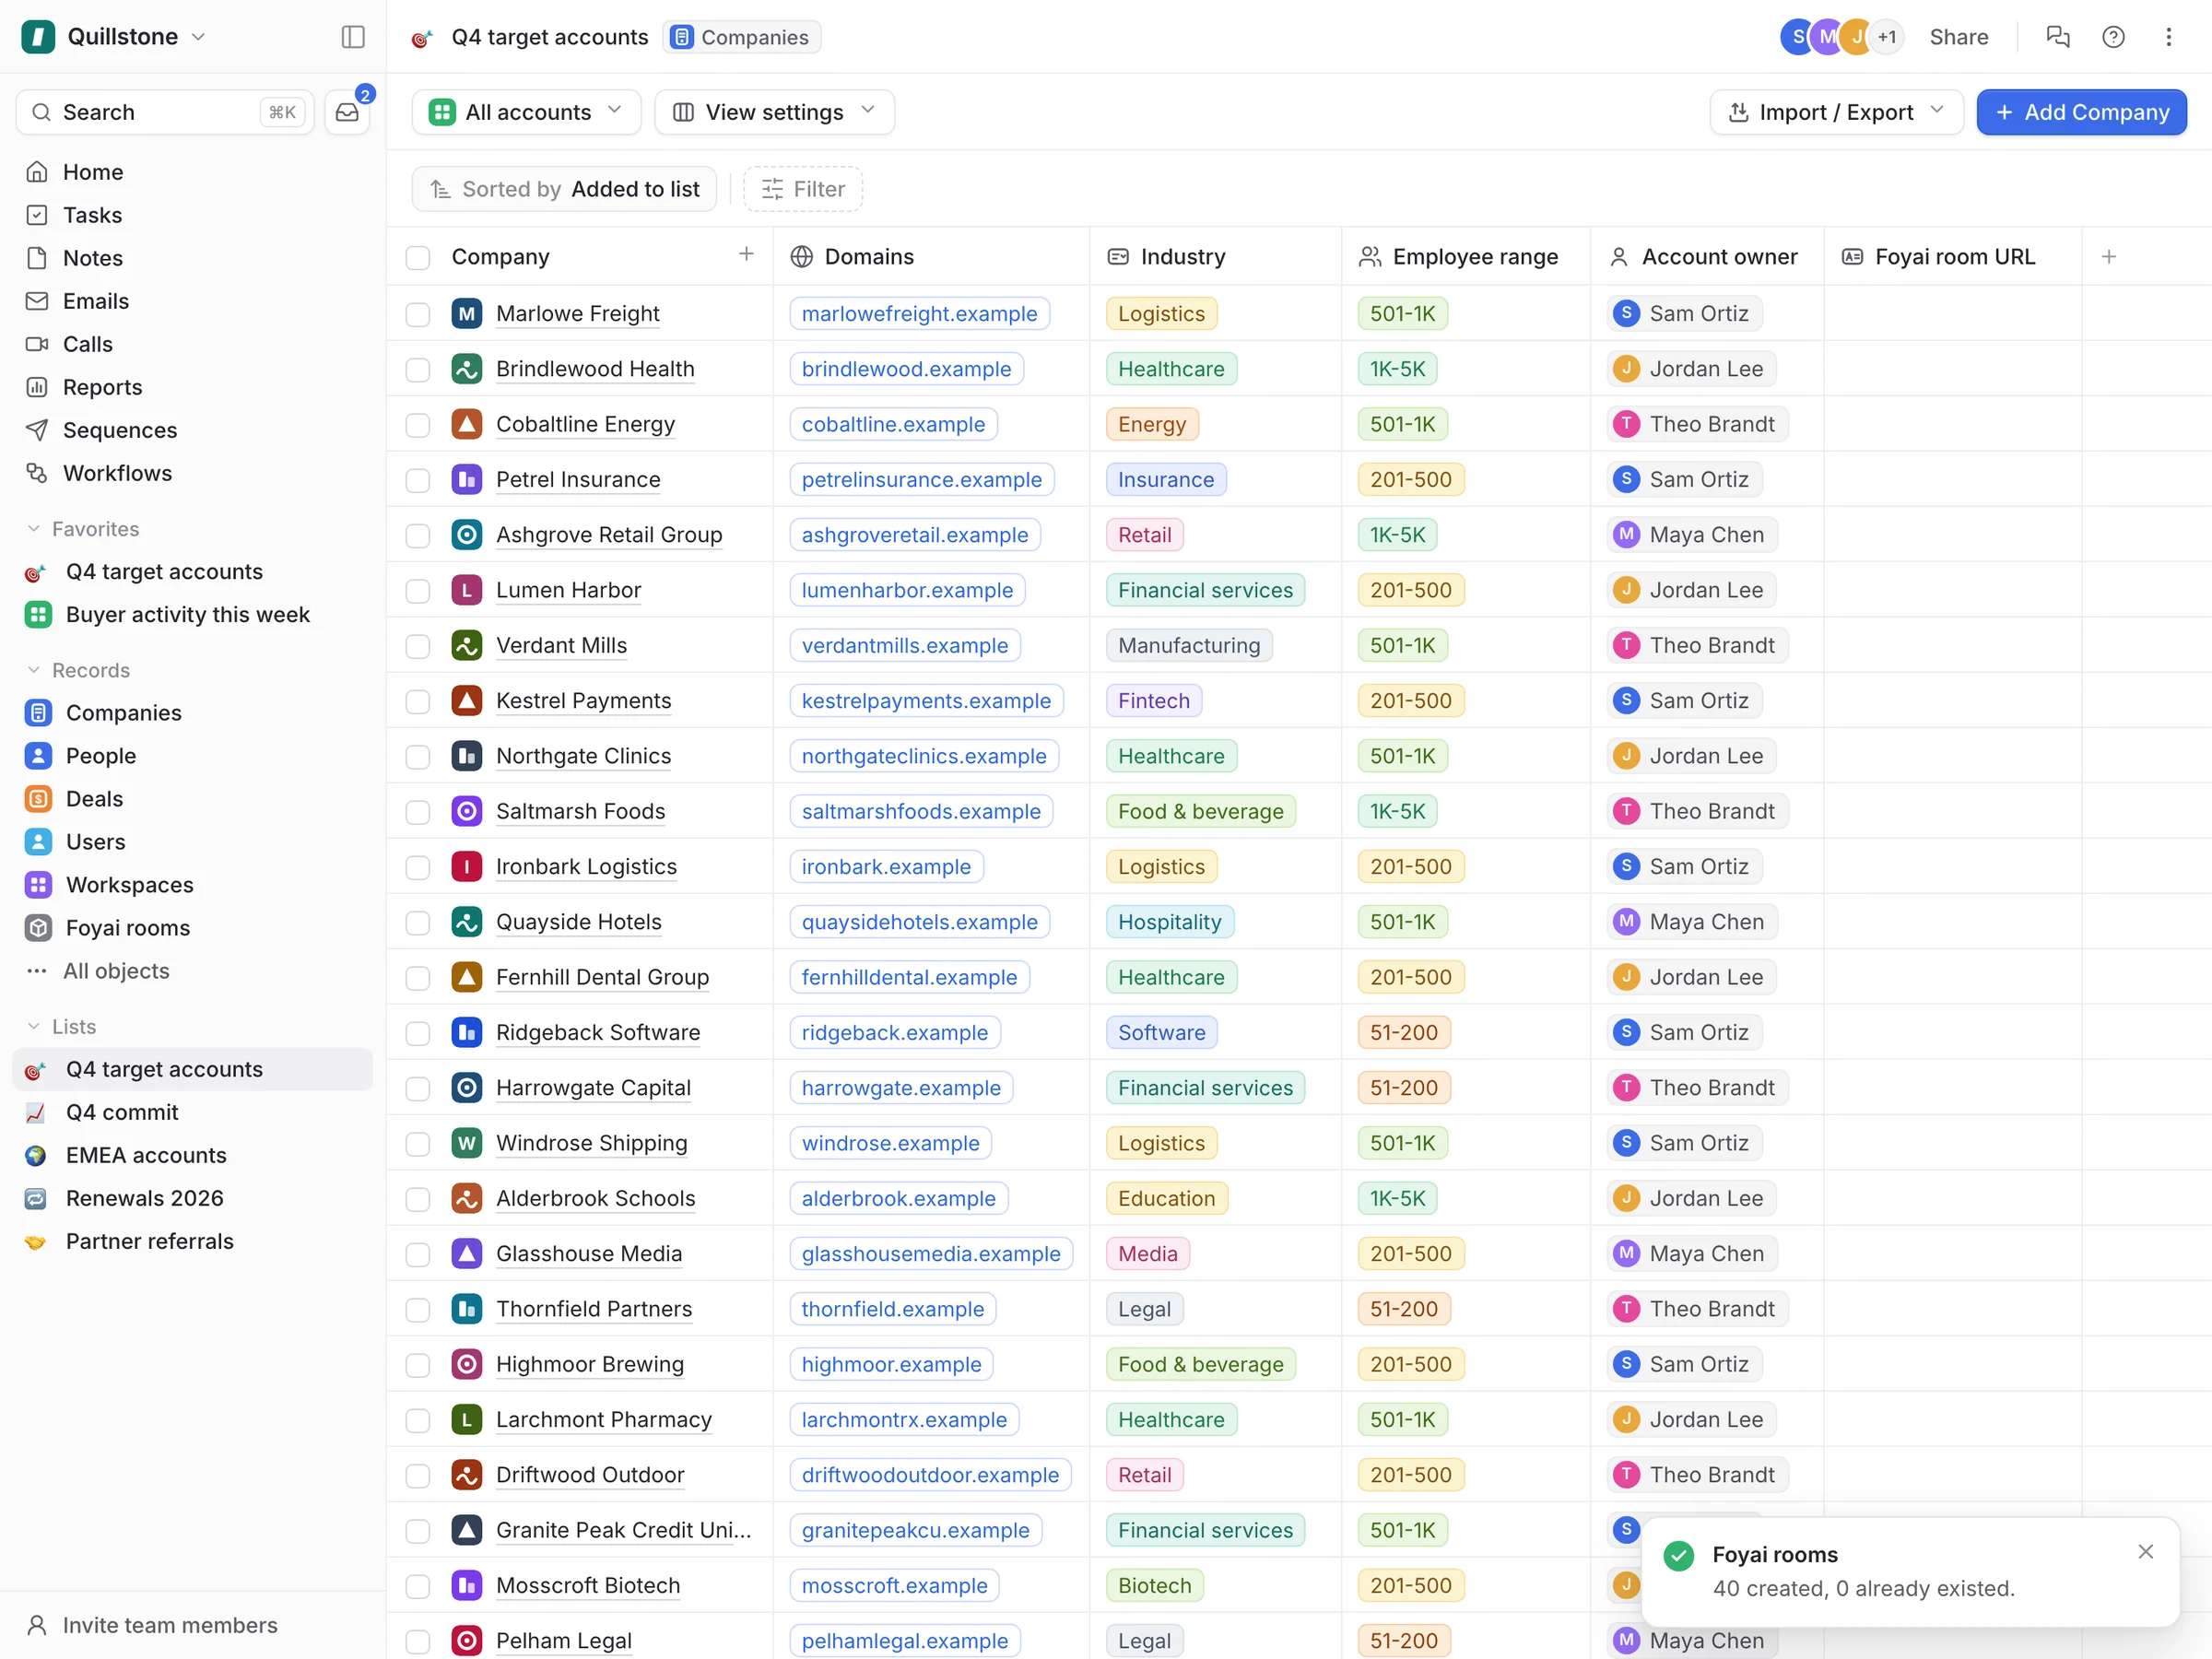The width and height of the screenshot is (2212, 1659).
Task: Open the marlowefreight.example domain link
Action: pos(919,314)
